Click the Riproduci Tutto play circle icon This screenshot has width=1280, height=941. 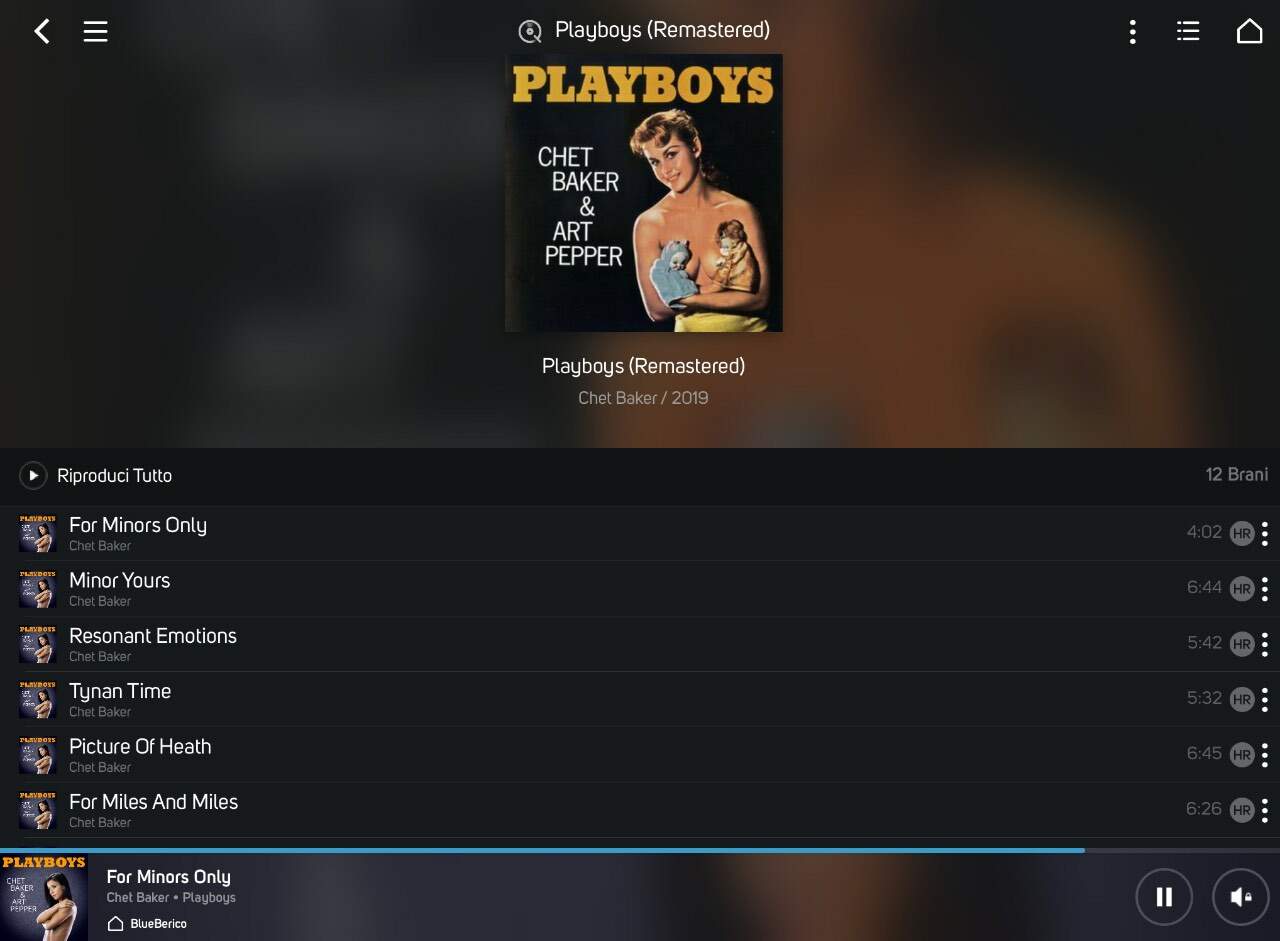(33, 475)
